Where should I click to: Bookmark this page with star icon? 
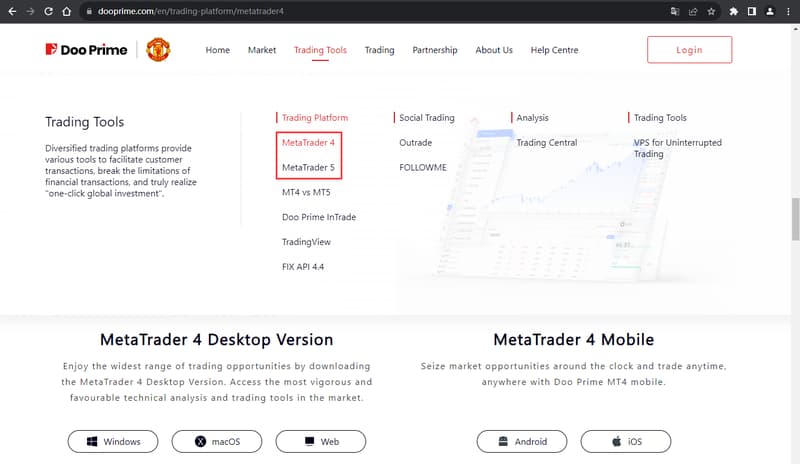click(711, 12)
